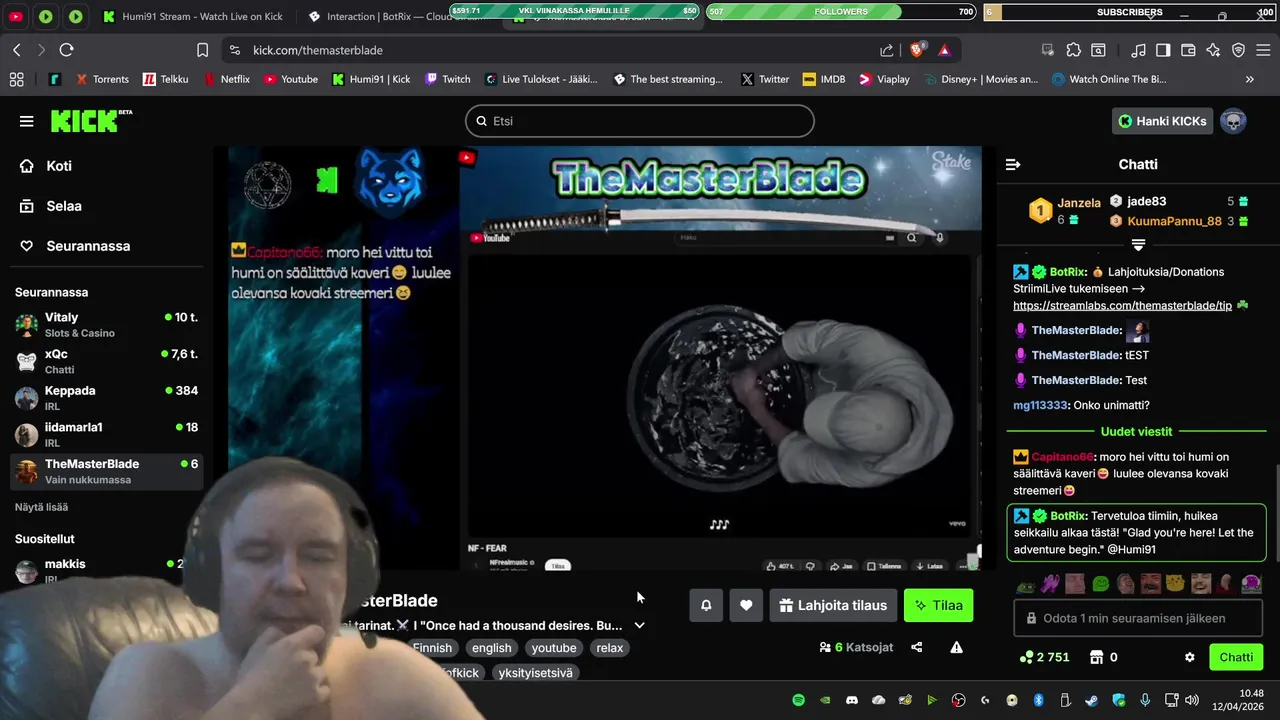Open the streamlabs.com tip link in chat
The width and height of the screenshot is (1280, 720).
pos(1122,305)
